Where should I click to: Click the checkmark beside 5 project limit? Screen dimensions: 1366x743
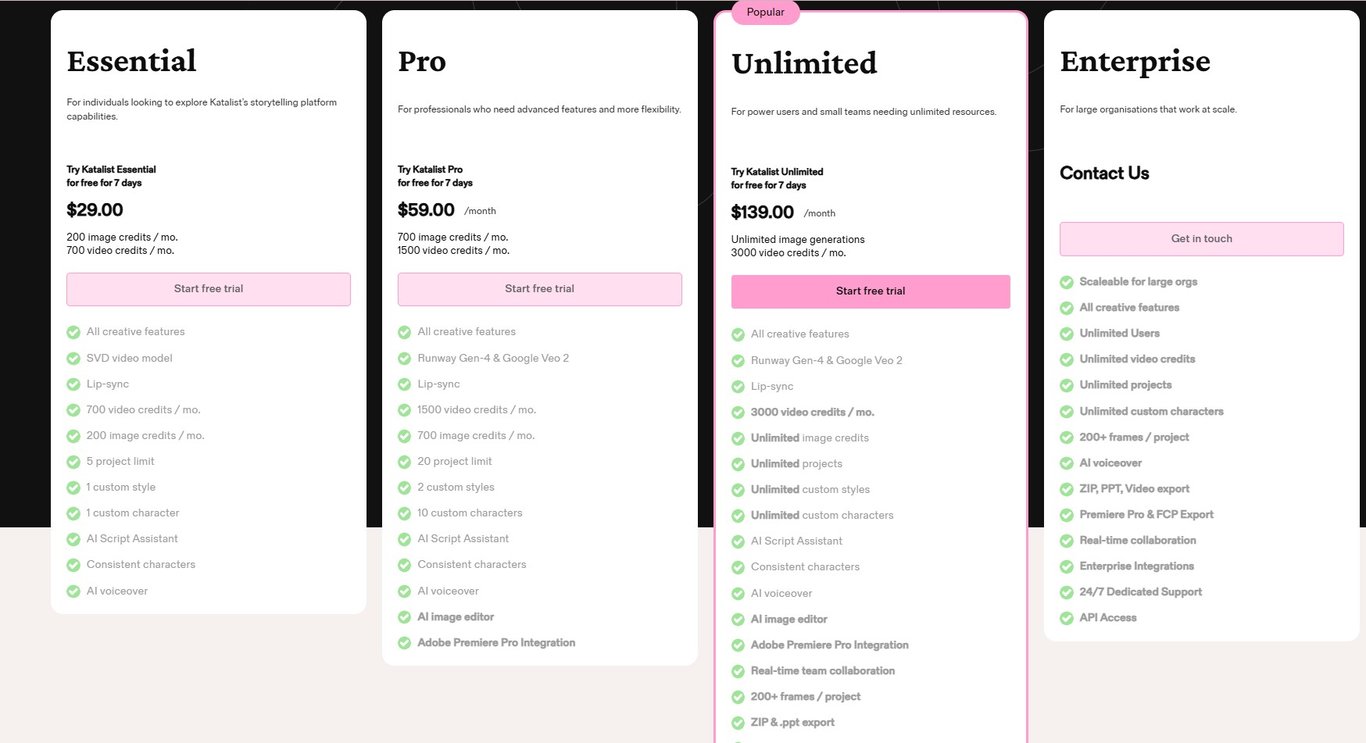pyautogui.click(x=73, y=461)
